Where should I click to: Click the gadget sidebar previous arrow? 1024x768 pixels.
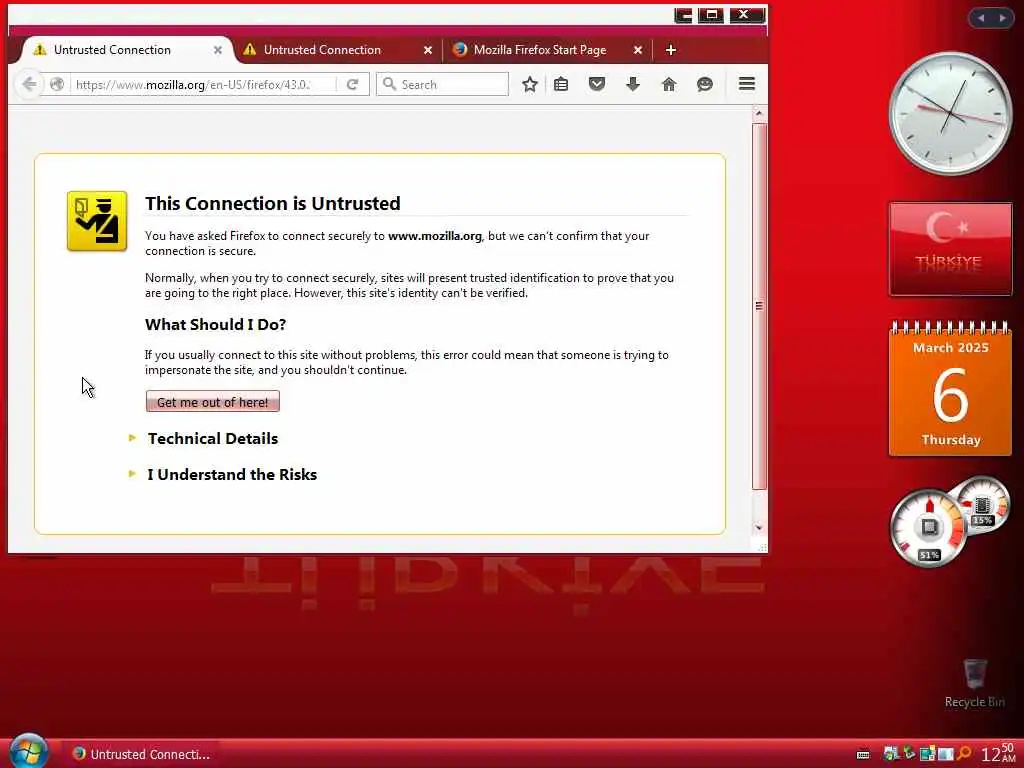pos(980,18)
